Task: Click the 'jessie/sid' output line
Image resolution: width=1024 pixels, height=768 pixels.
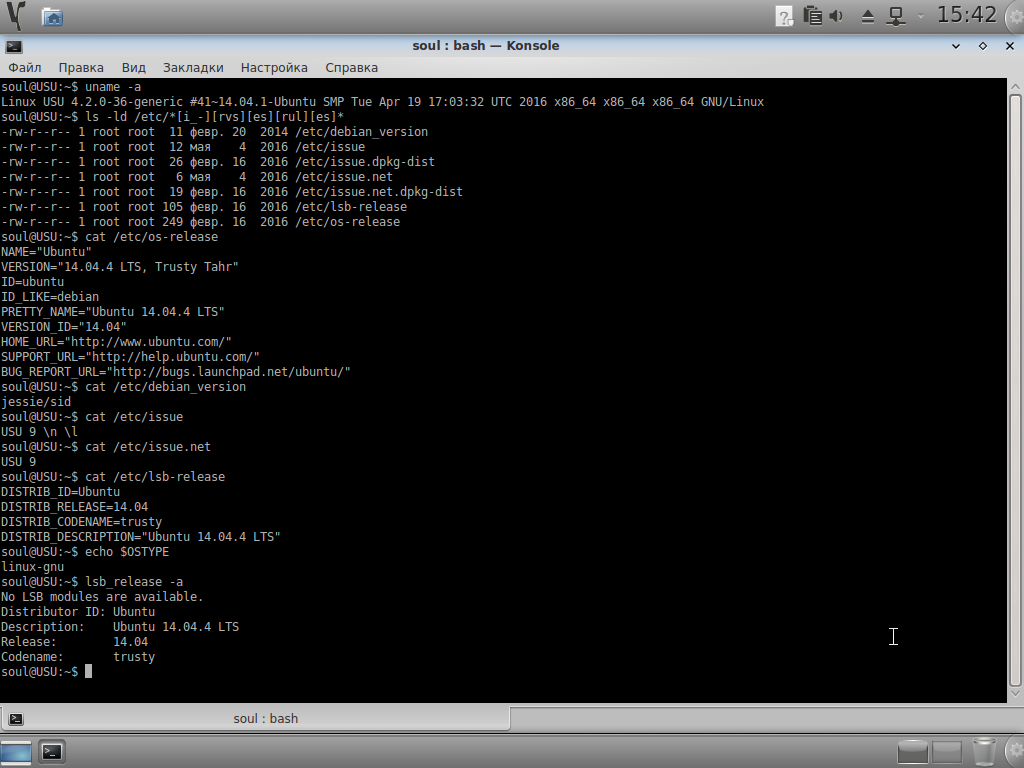Action: pyautogui.click(x=36, y=402)
